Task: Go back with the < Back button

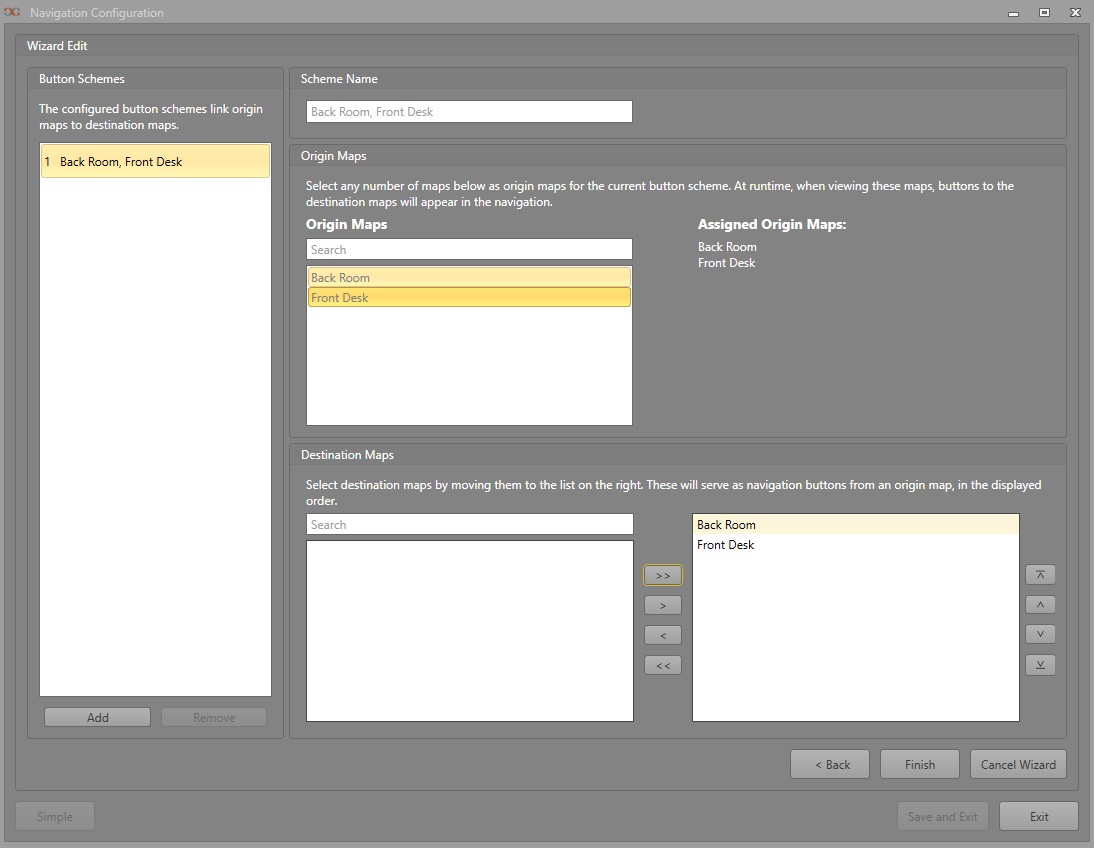Action: [x=829, y=765]
